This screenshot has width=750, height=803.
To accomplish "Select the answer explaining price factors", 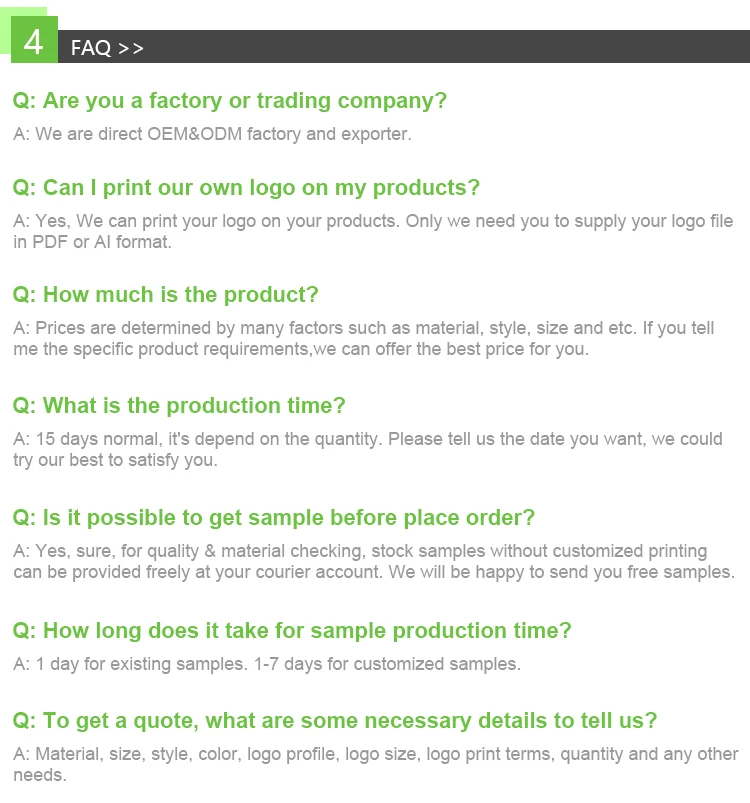I will tap(364, 328).
